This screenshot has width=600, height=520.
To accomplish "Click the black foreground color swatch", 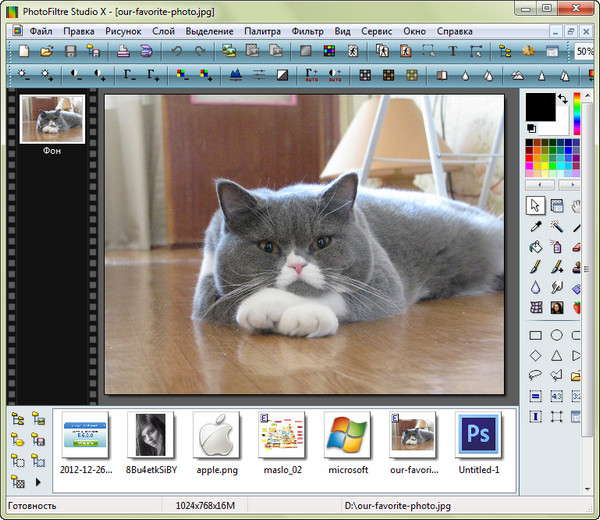I will 539,105.
